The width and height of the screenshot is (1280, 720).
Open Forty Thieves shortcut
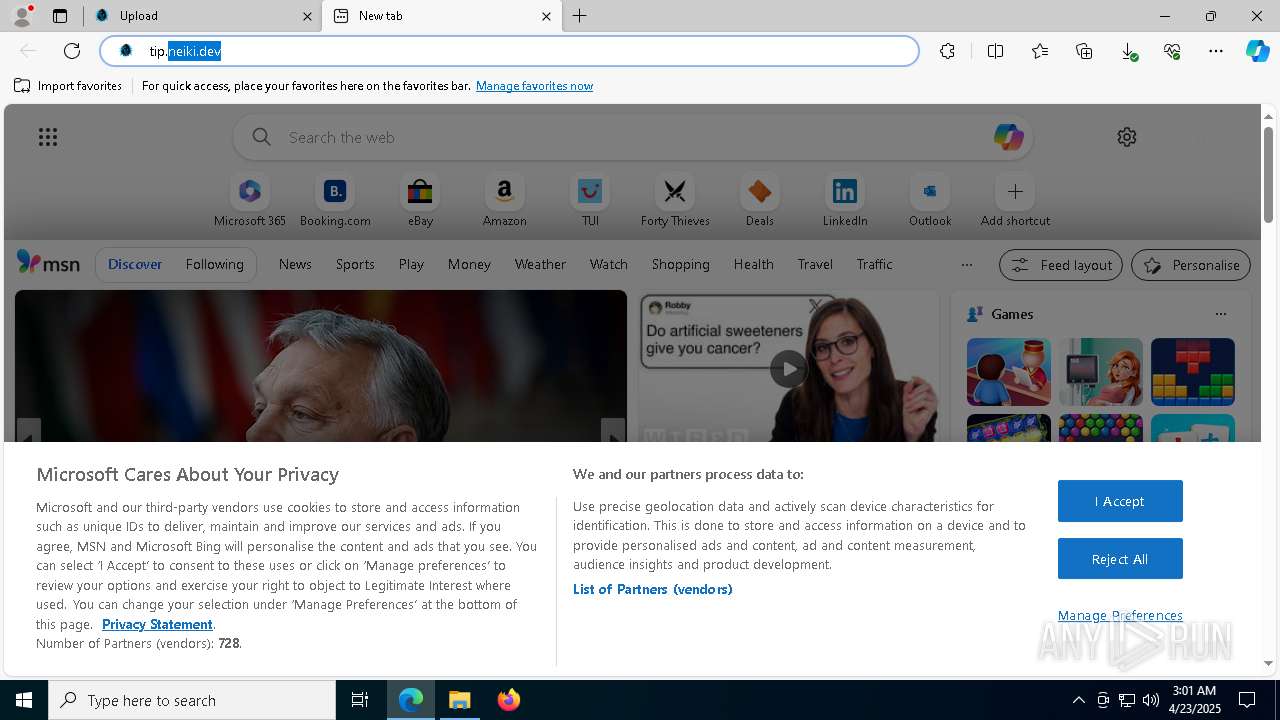(x=675, y=201)
